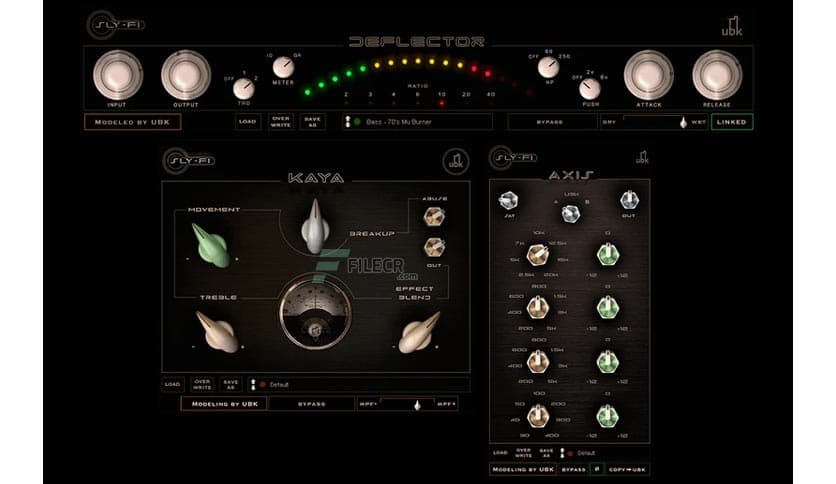Toggle the OUT switch in Axis
The image size is (836, 484).
click(x=629, y=200)
